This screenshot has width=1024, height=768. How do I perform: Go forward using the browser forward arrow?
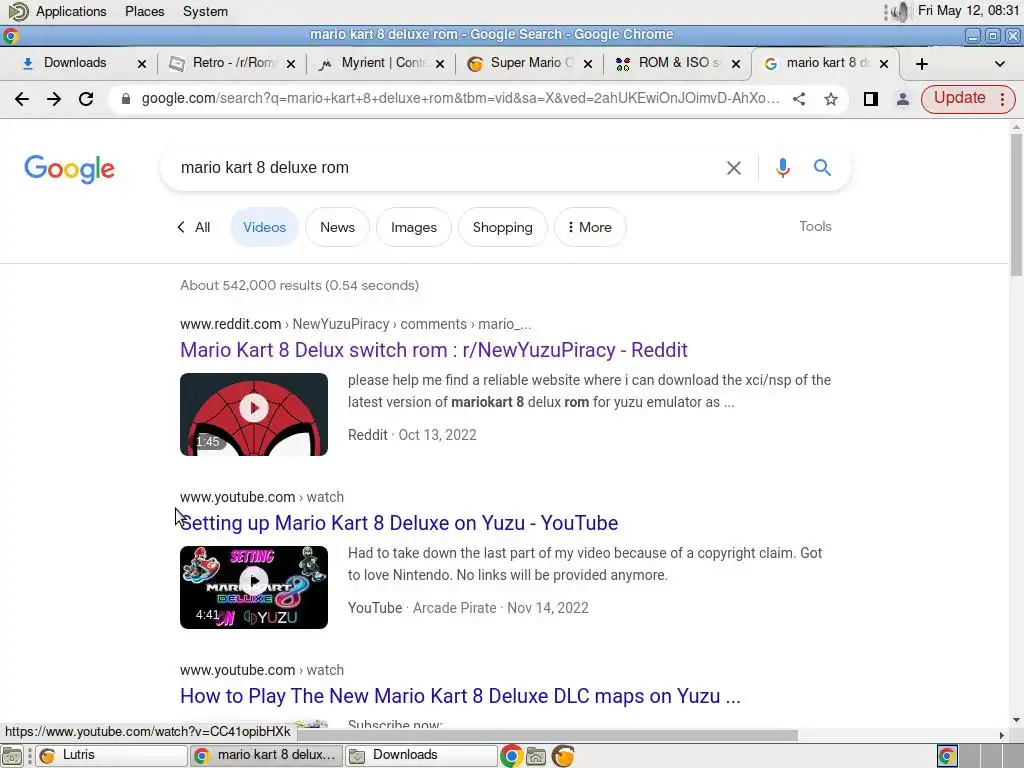[x=54, y=99]
